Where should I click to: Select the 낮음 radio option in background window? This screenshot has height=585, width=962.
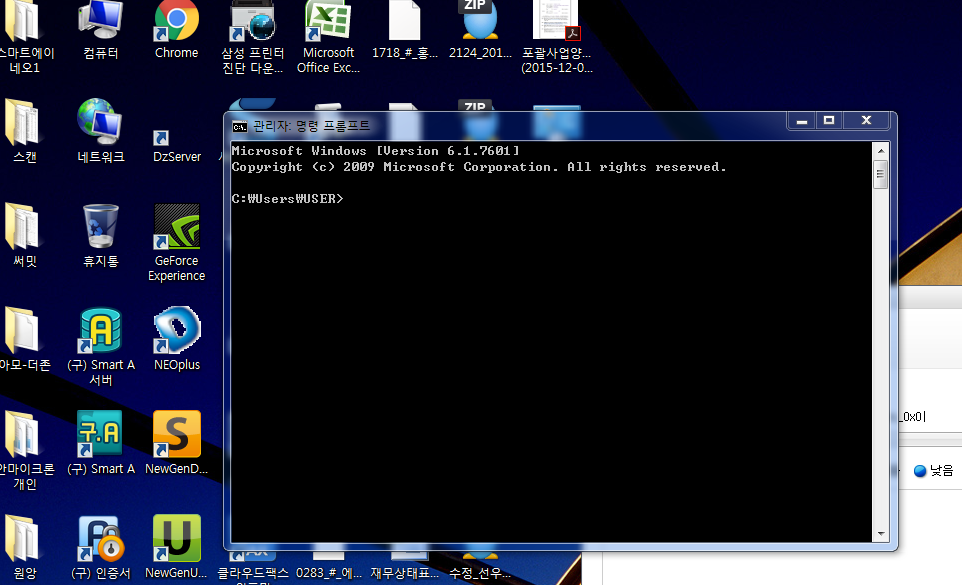pos(920,471)
